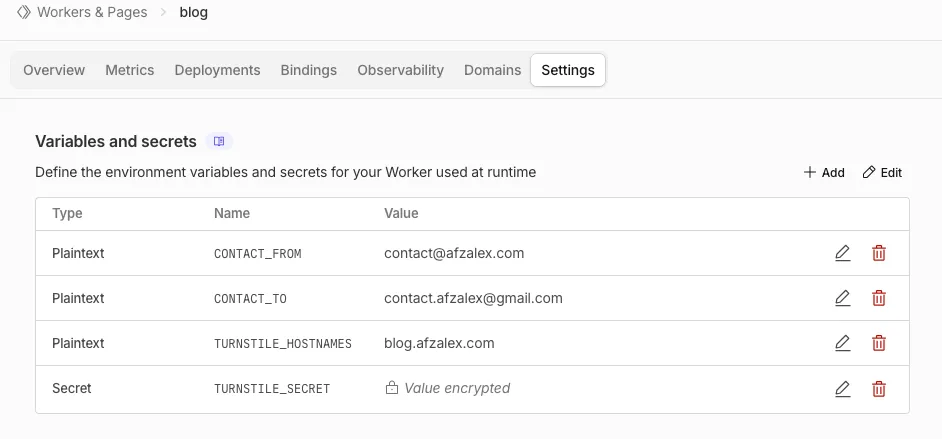Click the Type column header
The width and height of the screenshot is (942, 439).
67,213
